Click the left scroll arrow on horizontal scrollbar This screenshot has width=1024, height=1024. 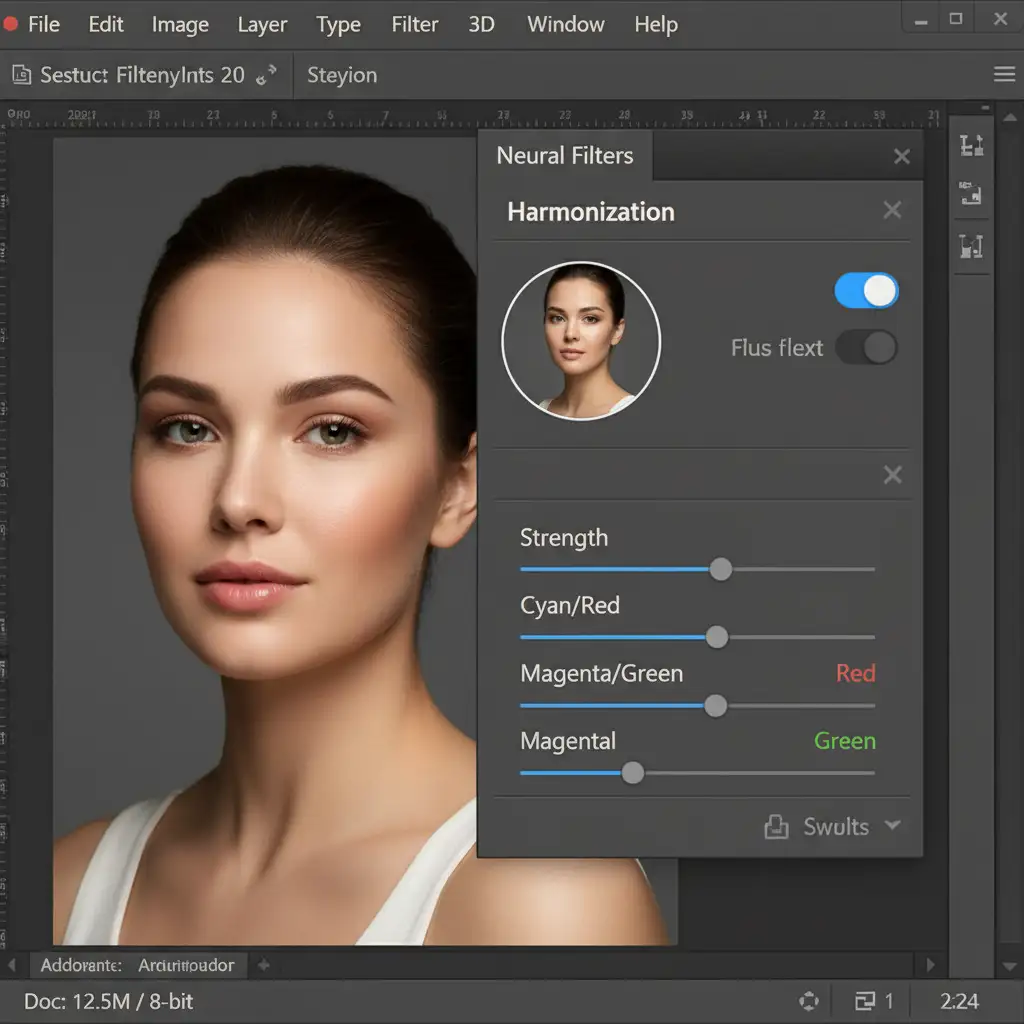click(12, 965)
